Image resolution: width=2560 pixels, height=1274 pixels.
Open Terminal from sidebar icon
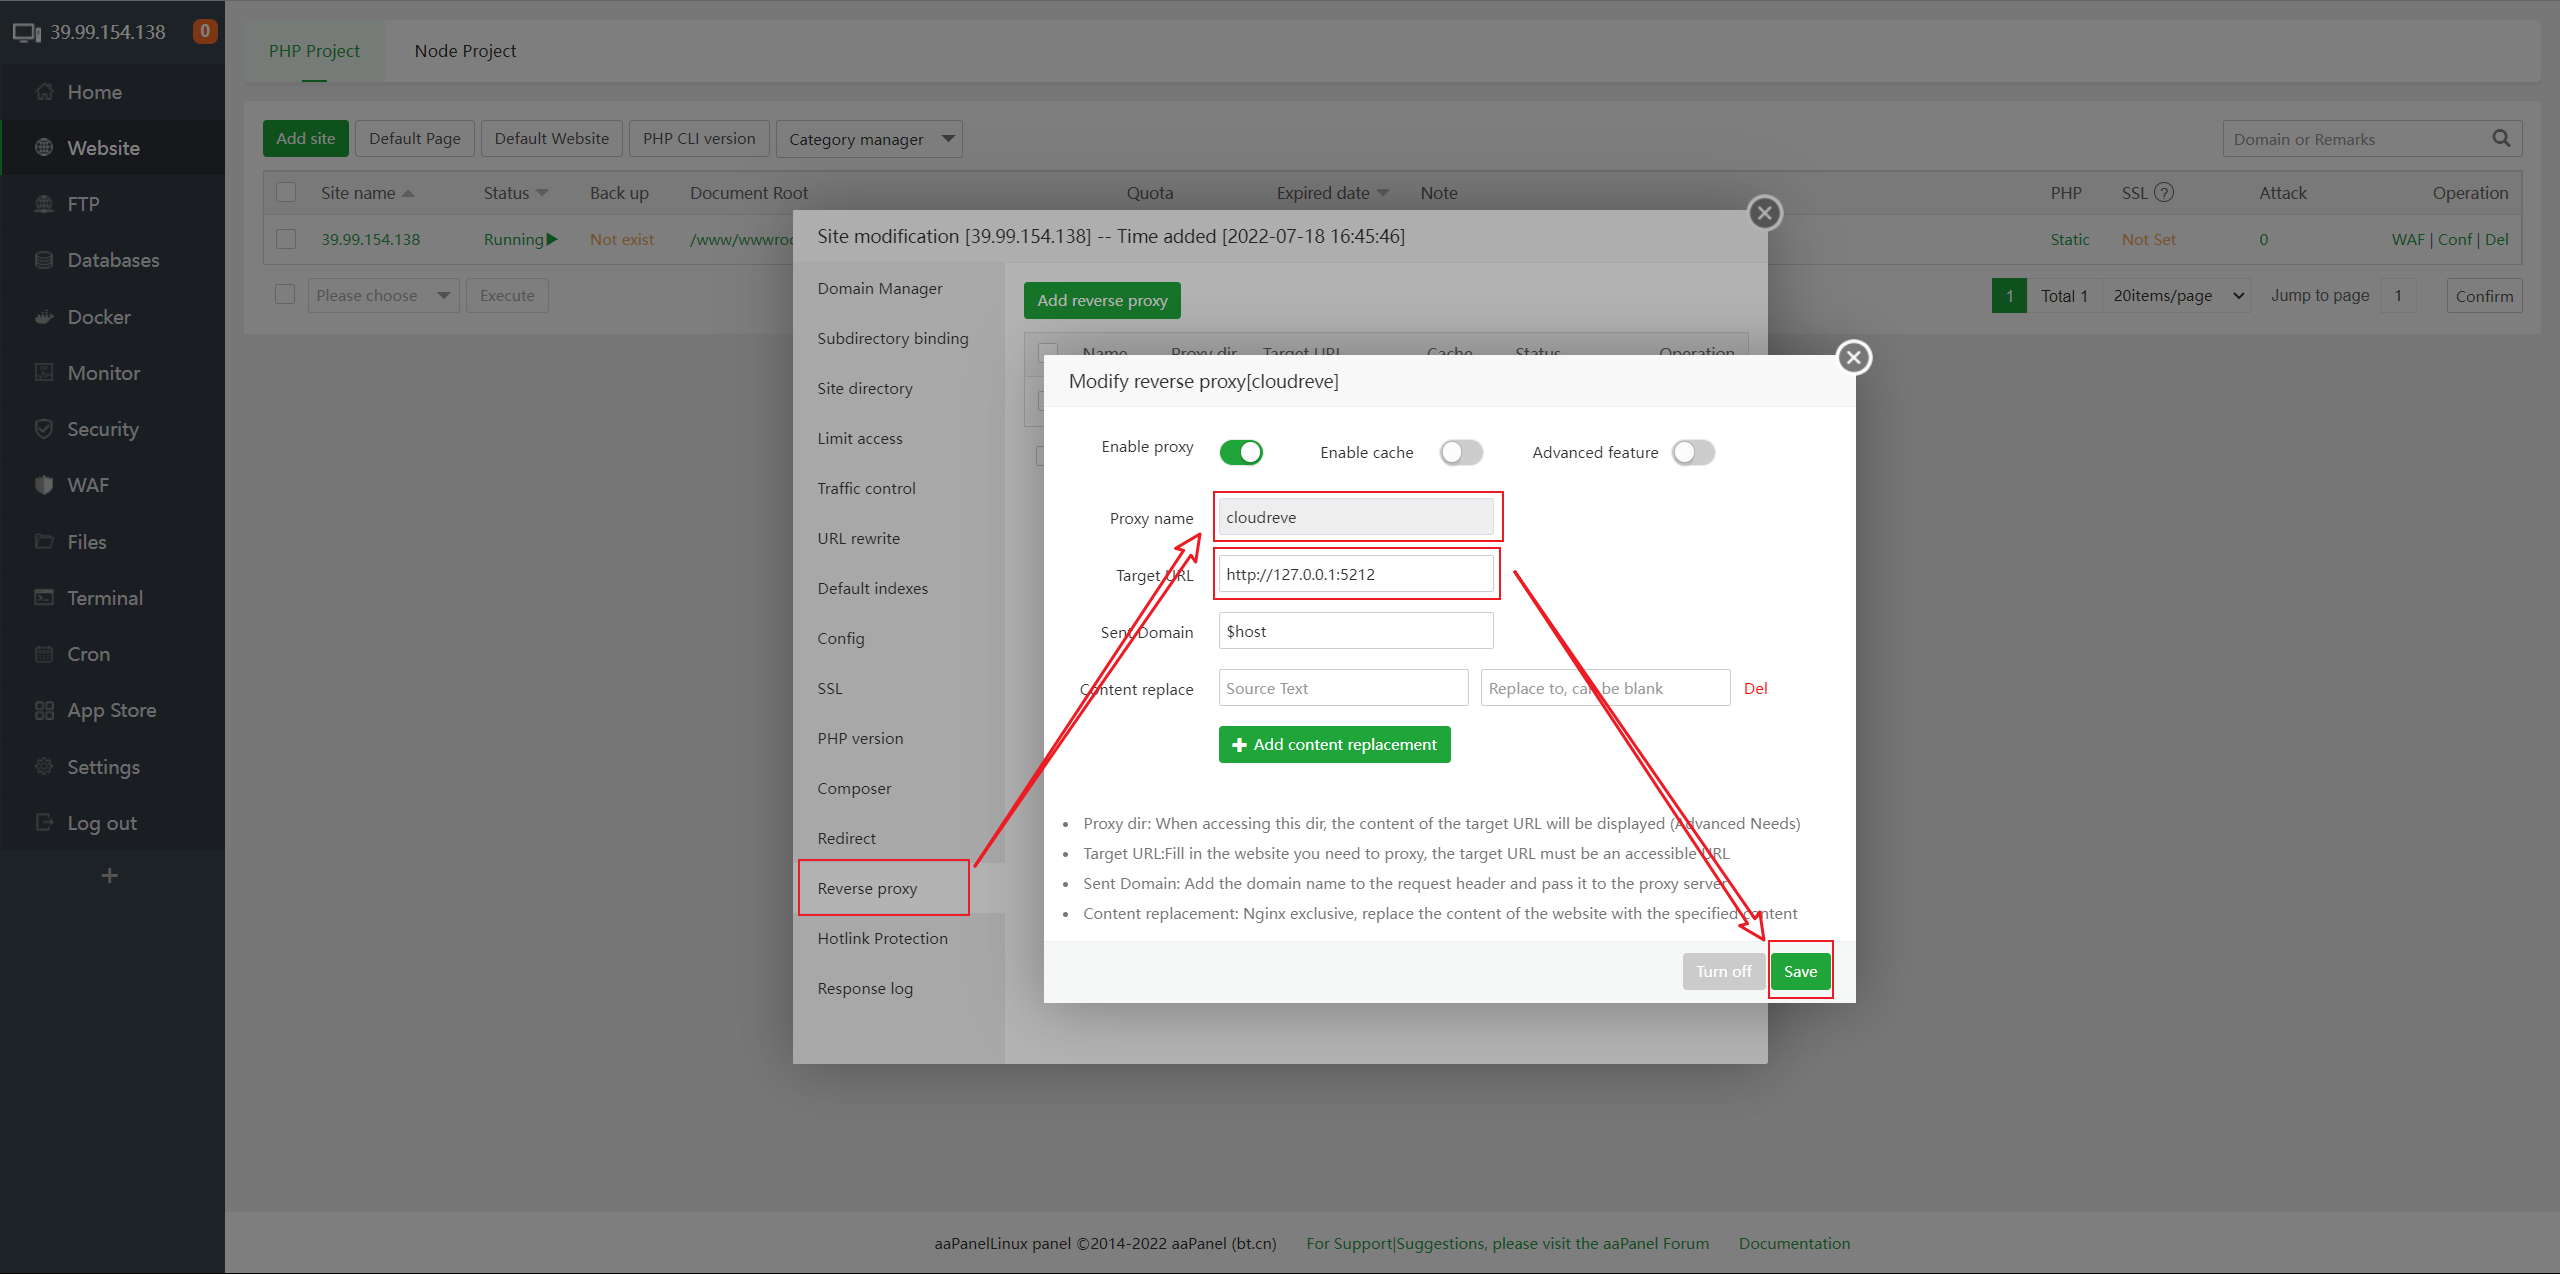[x=44, y=598]
